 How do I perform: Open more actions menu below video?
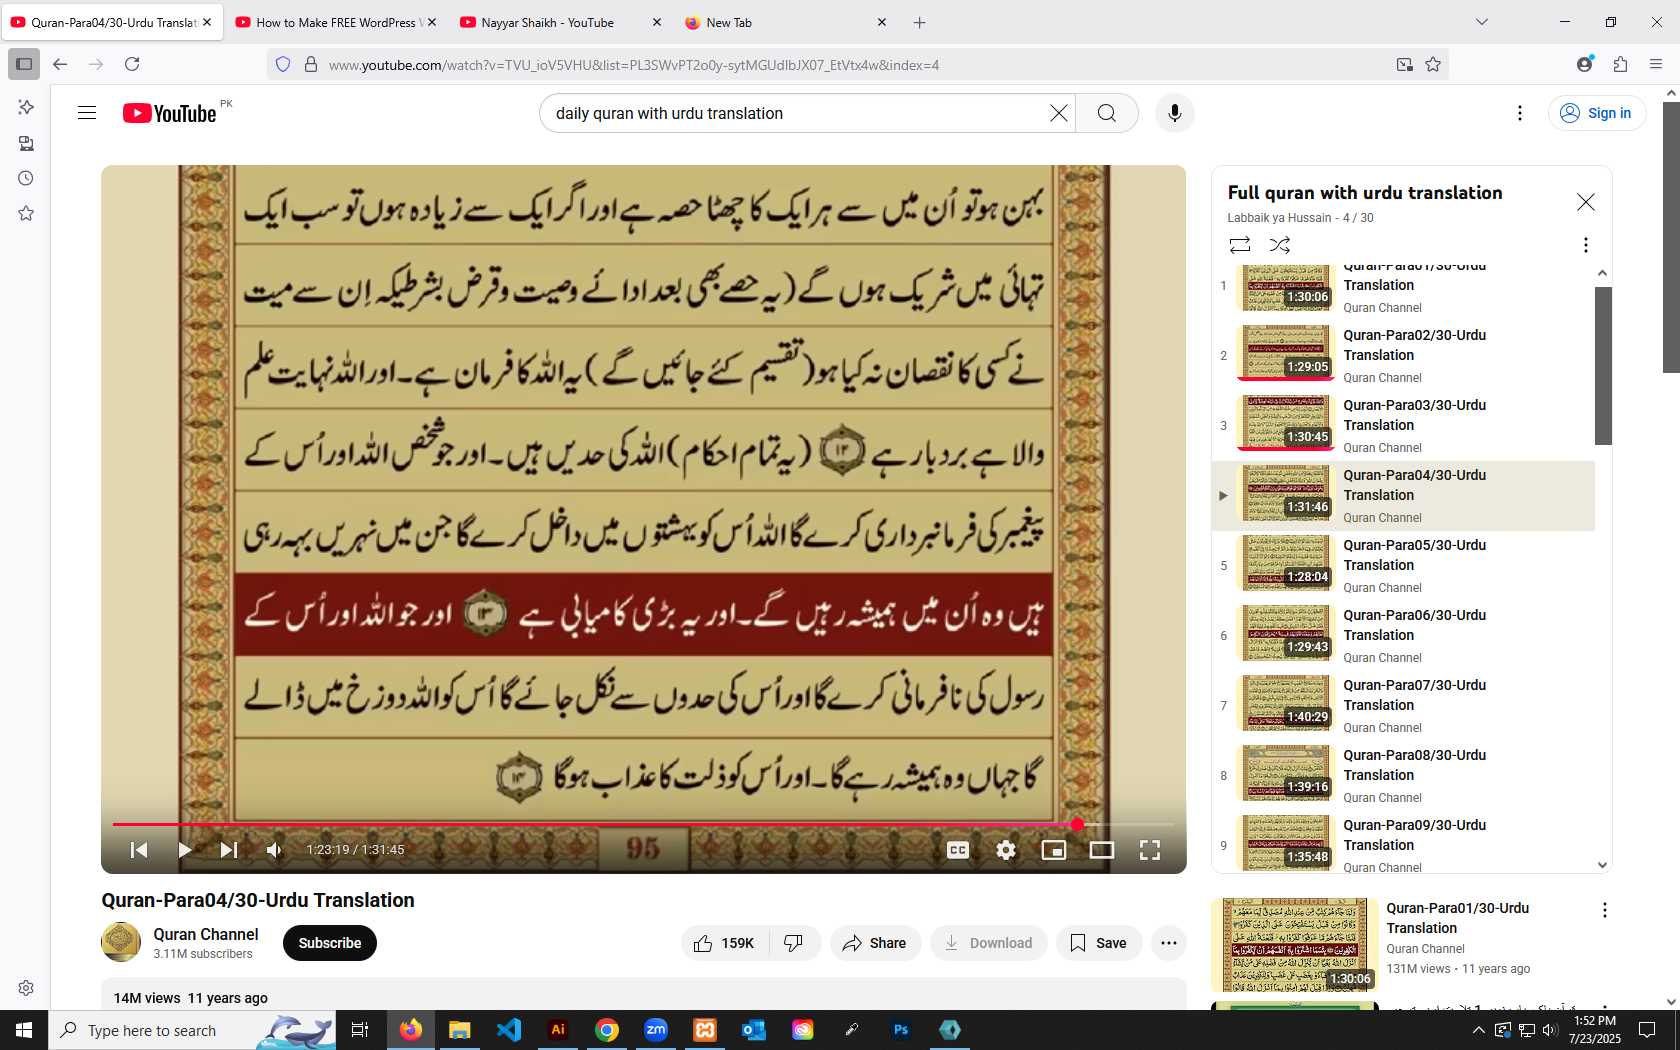[1169, 943]
